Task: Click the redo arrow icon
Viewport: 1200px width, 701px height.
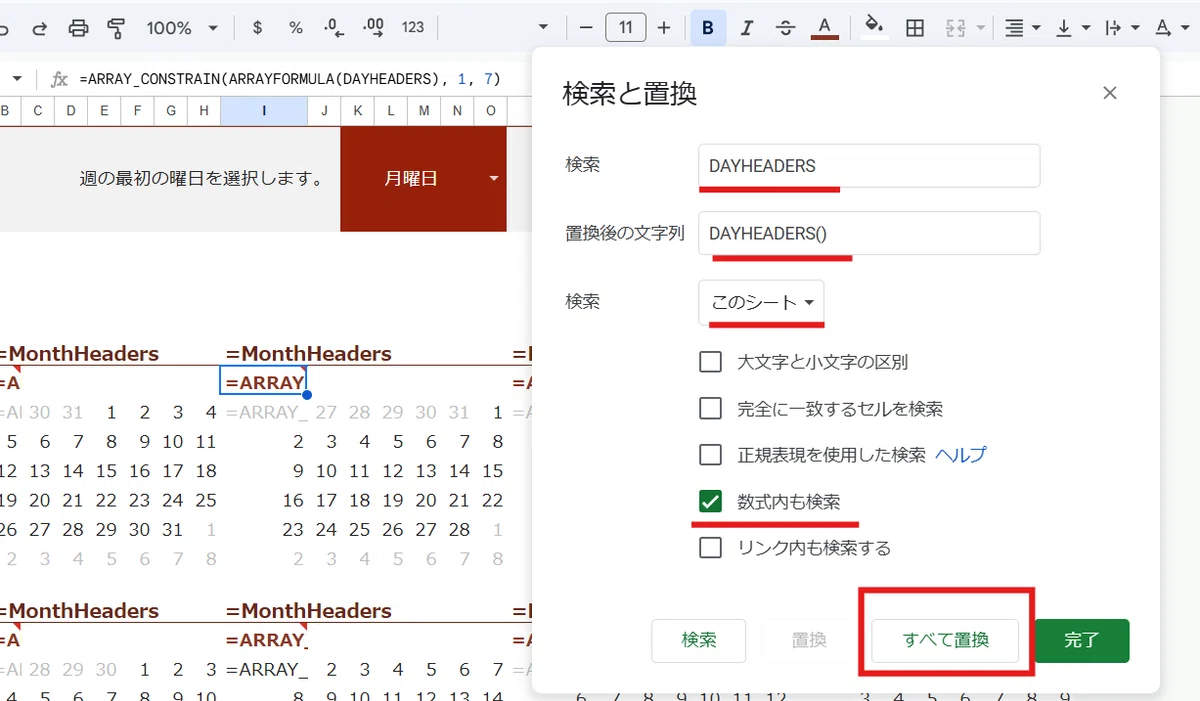Action: tap(39, 28)
